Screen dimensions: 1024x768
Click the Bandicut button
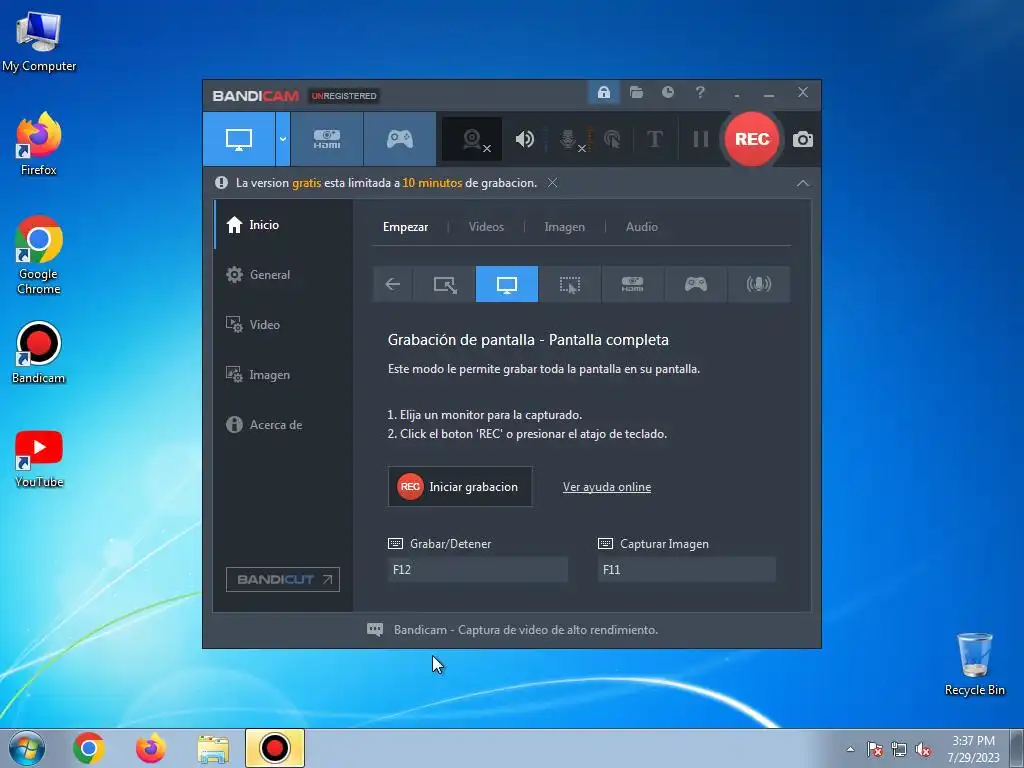coord(283,579)
